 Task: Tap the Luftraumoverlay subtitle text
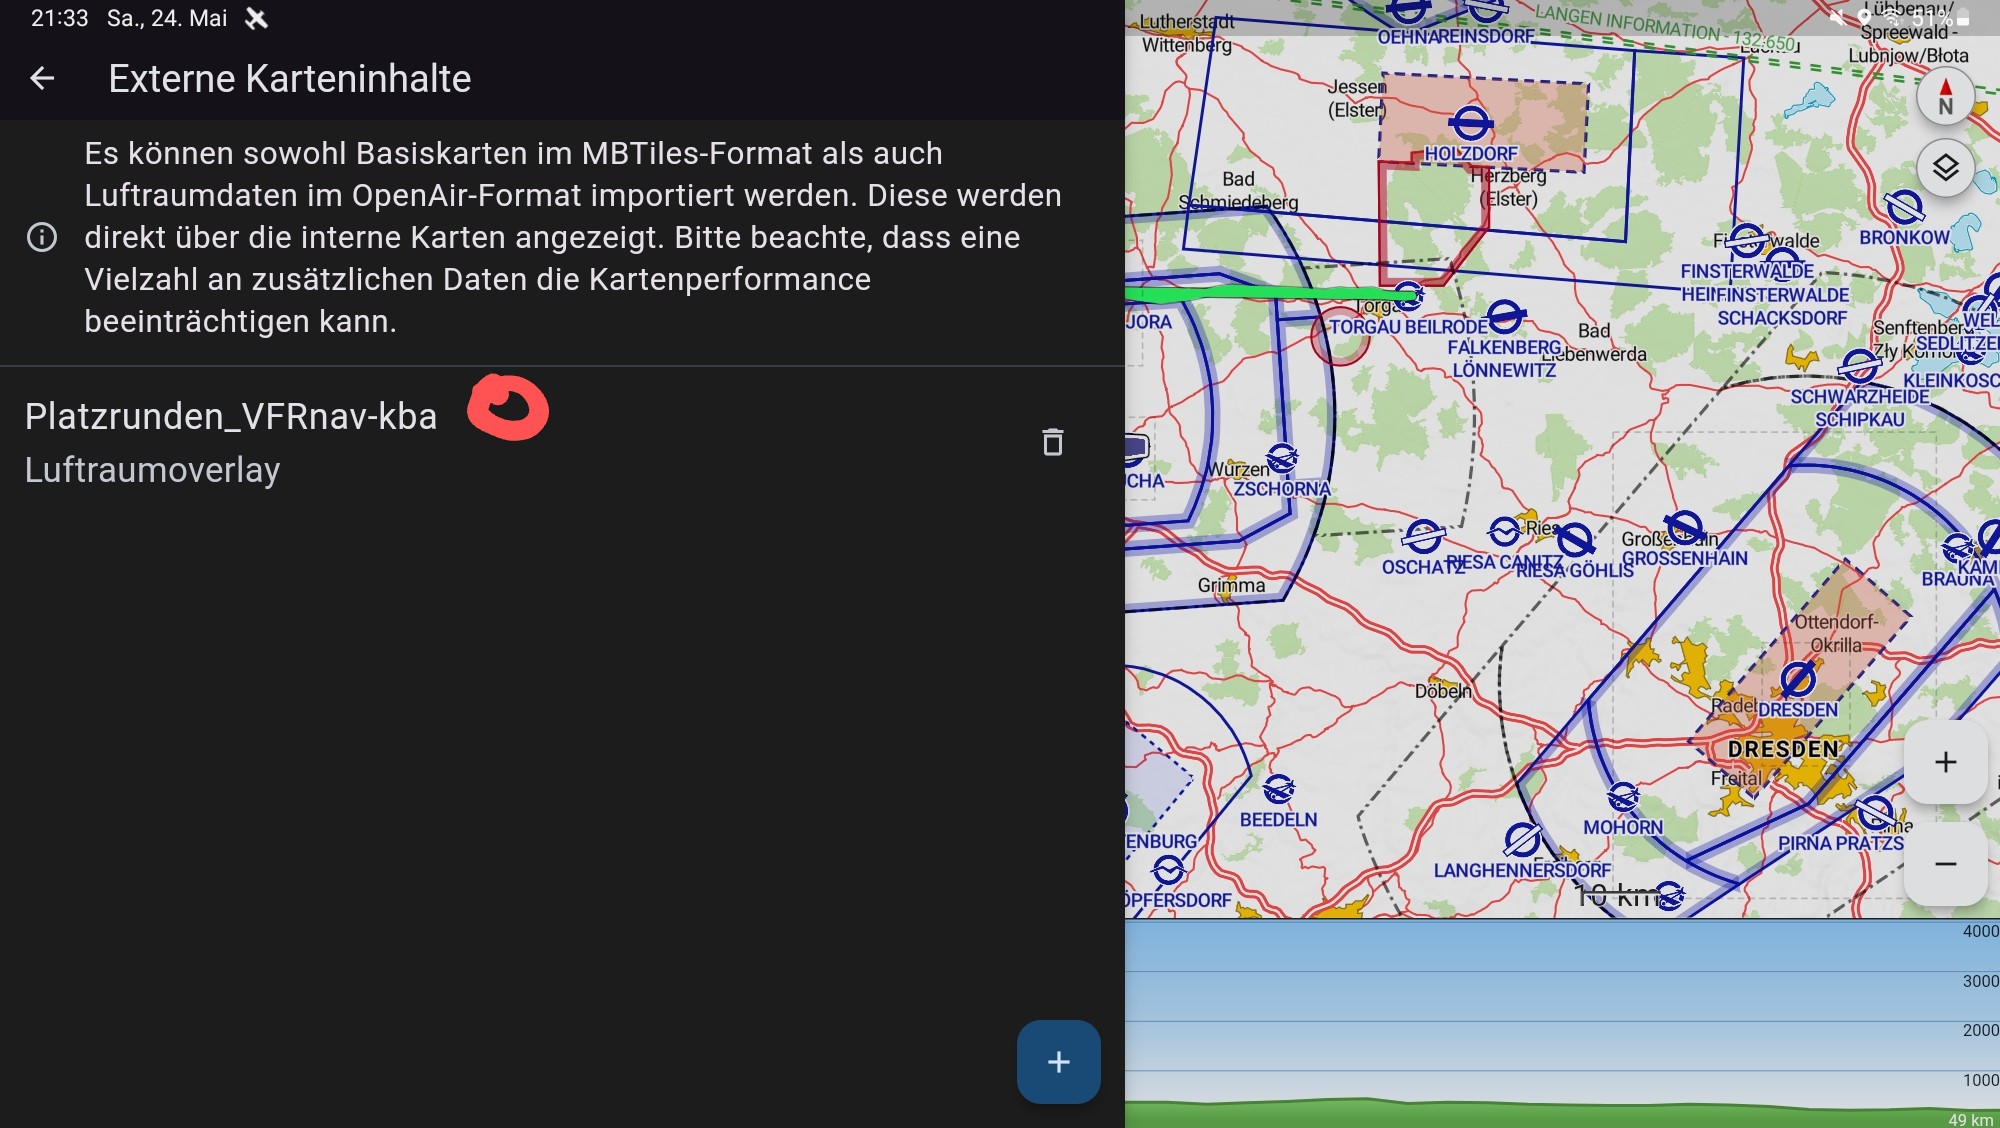152,470
